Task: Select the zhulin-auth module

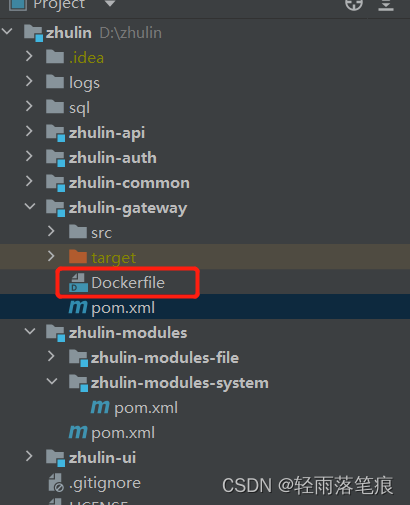Action: point(113,158)
